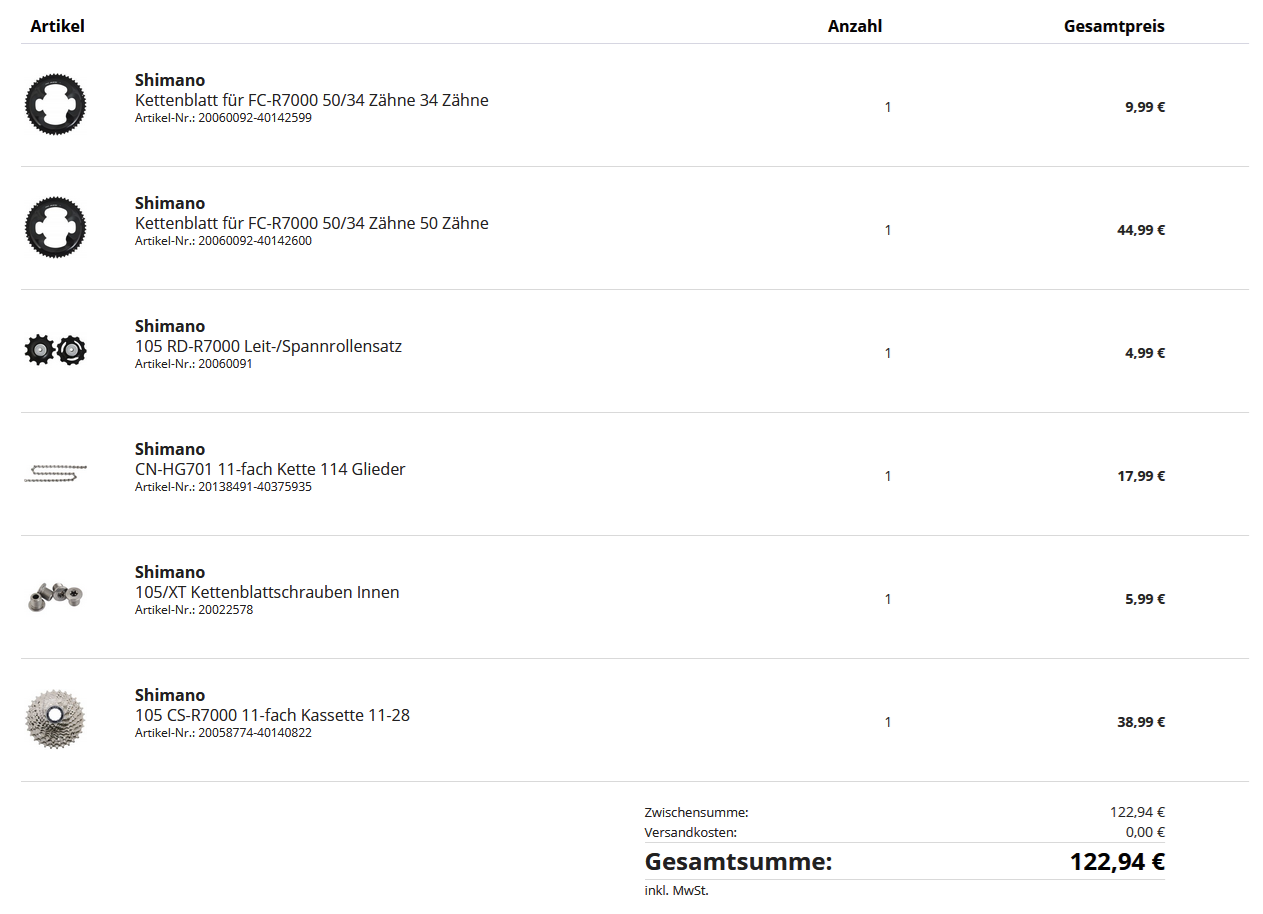Open the Leit-/Spannrollensatz pulley wheels image
Screen dimensions: 1263x914
[x=56, y=350]
